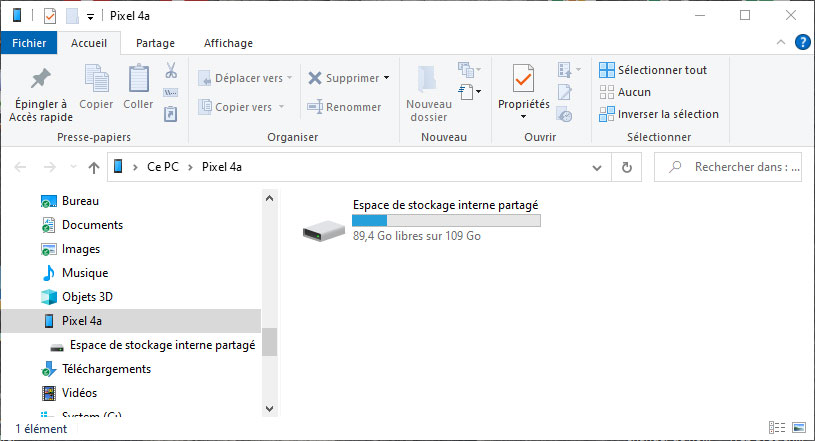This screenshot has height=441, width=815.
Task: Switch to large icons view in status bar
Action: click(799, 427)
